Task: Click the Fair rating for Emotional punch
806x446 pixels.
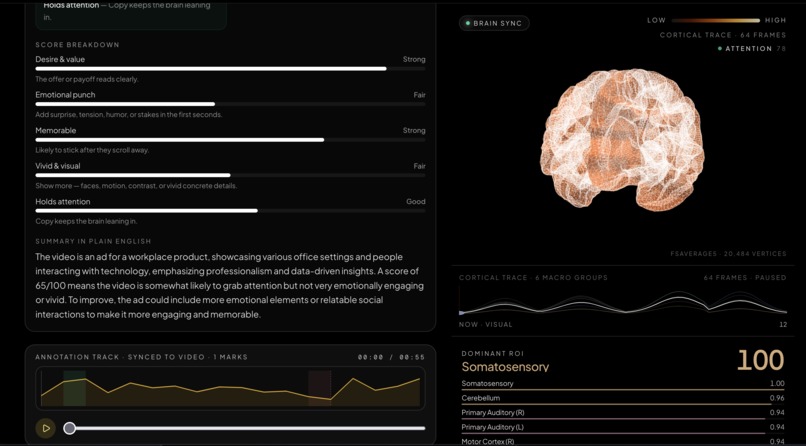Action: tap(419, 95)
